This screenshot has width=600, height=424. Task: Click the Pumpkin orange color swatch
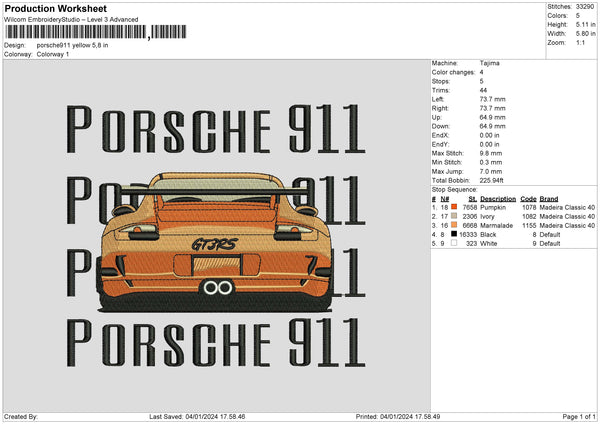[456, 206]
